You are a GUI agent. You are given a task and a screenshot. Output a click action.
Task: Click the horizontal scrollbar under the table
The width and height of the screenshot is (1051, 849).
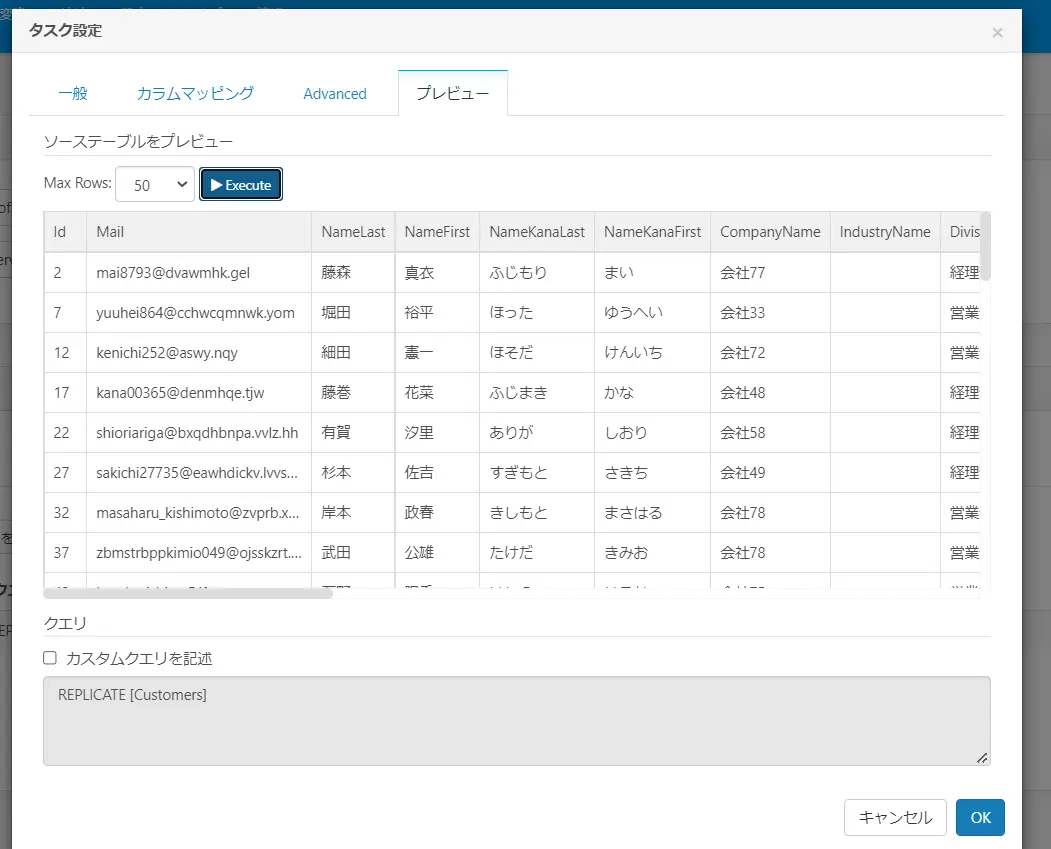[x=188, y=593]
